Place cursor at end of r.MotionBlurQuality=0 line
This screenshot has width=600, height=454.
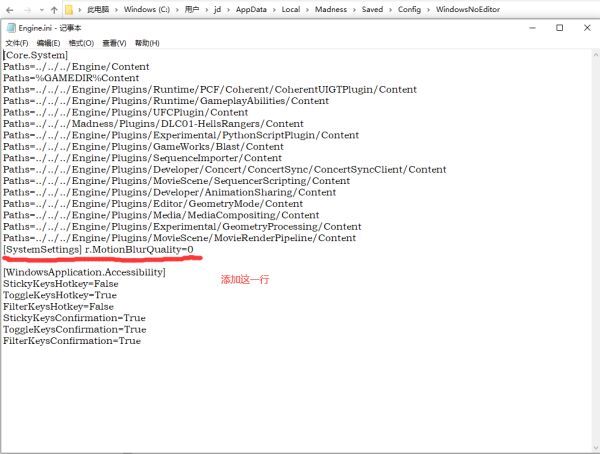(194, 249)
